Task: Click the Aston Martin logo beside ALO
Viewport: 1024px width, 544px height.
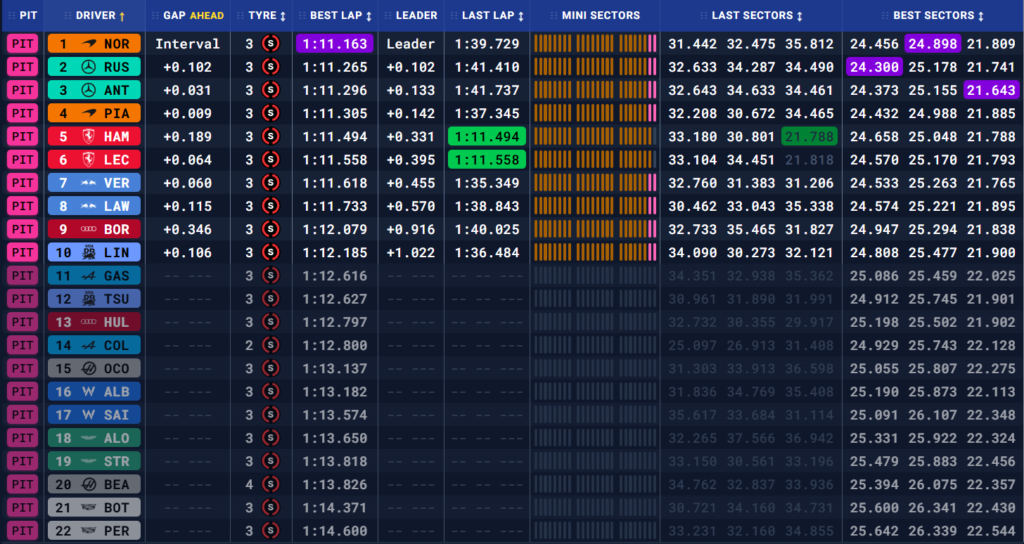Action: [89, 438]
